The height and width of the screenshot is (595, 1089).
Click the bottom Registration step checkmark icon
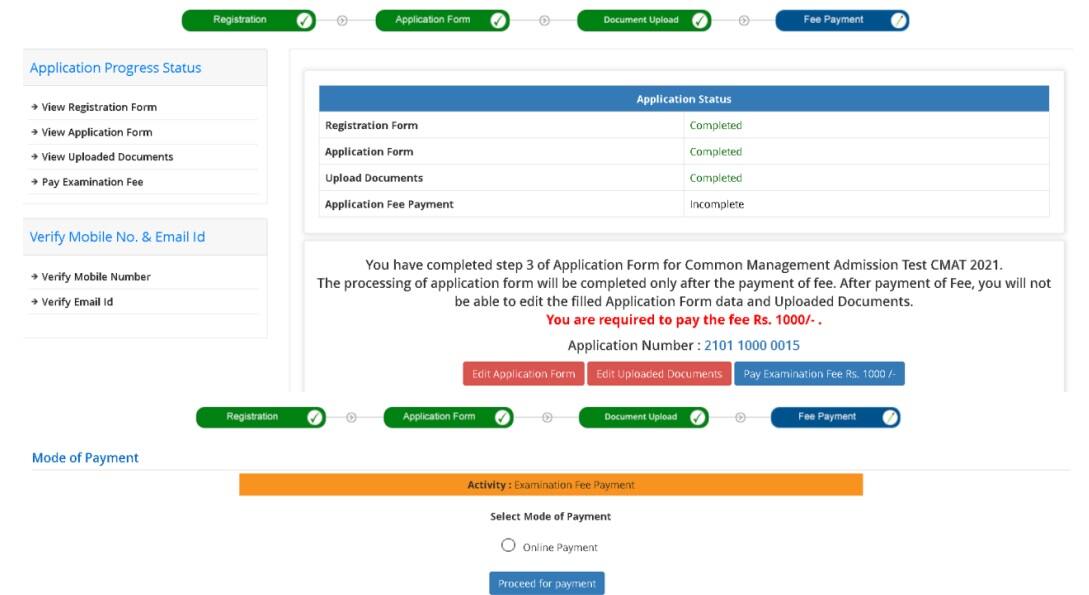coord(315,417)
